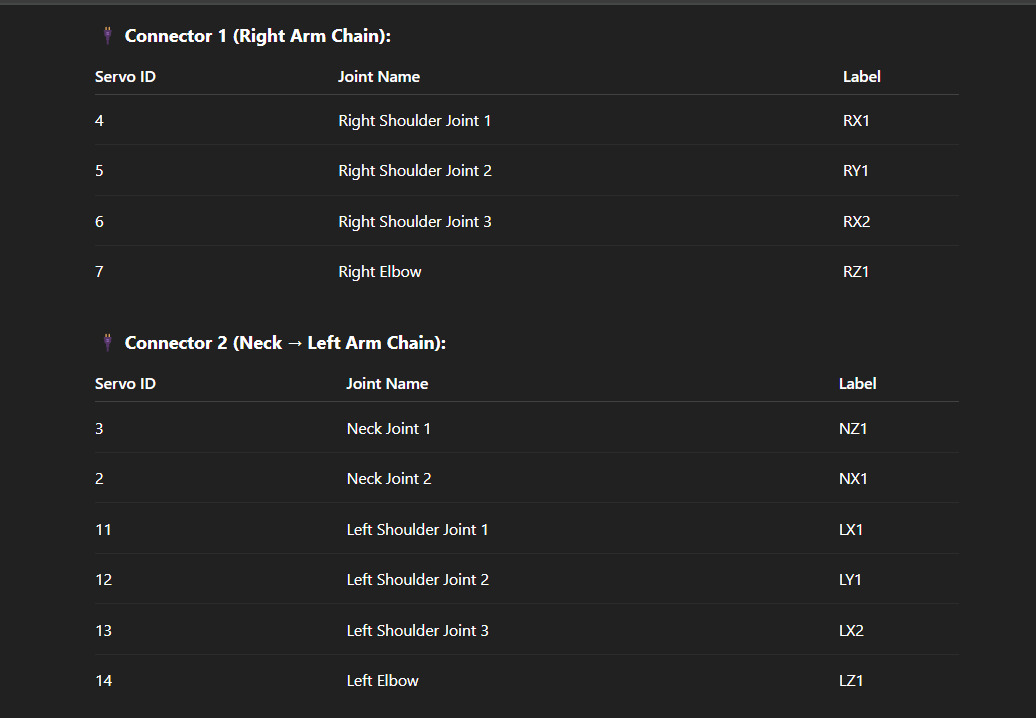Click the Label header in Connector 1 table
The width and height of the screenshot is (1036, 718).
(x=861, y=77)
